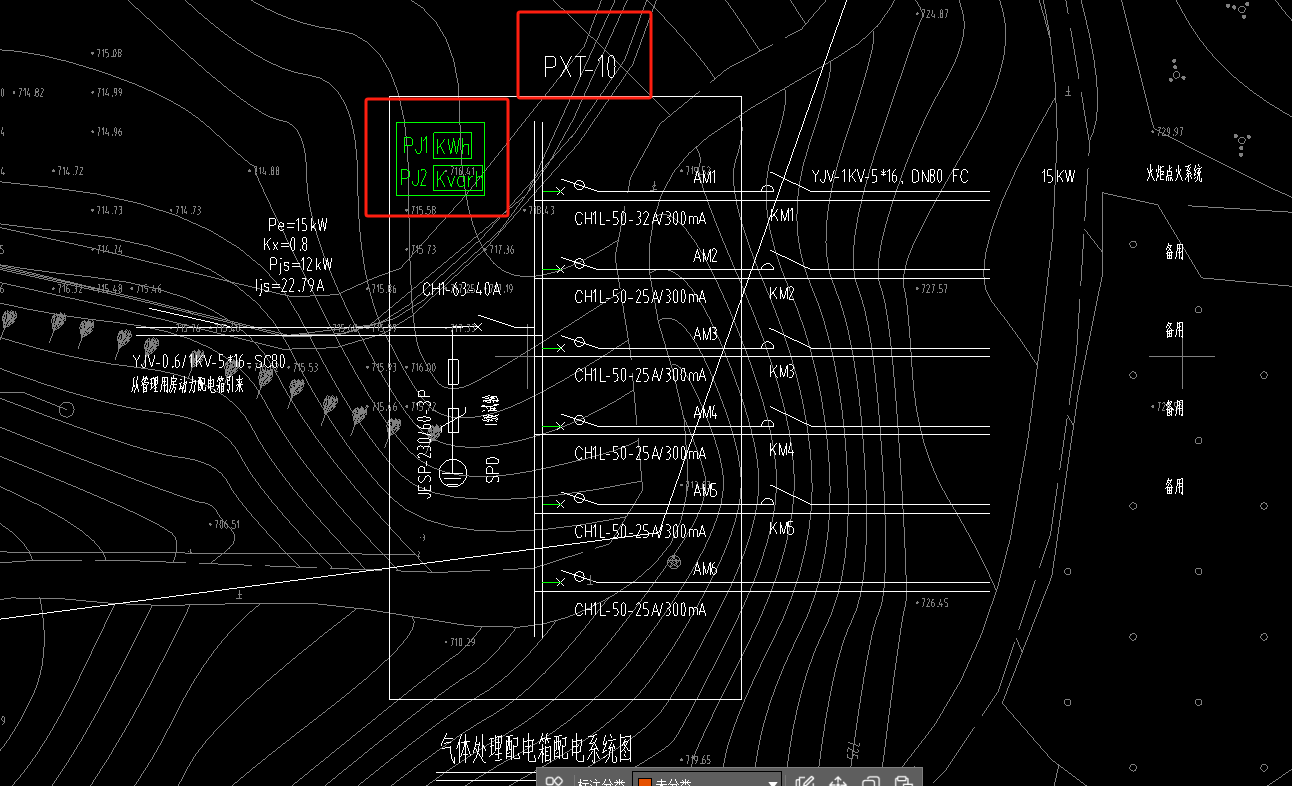Click the paste clipboard icon
1292x786 pixels.
[x=902, y=782]
